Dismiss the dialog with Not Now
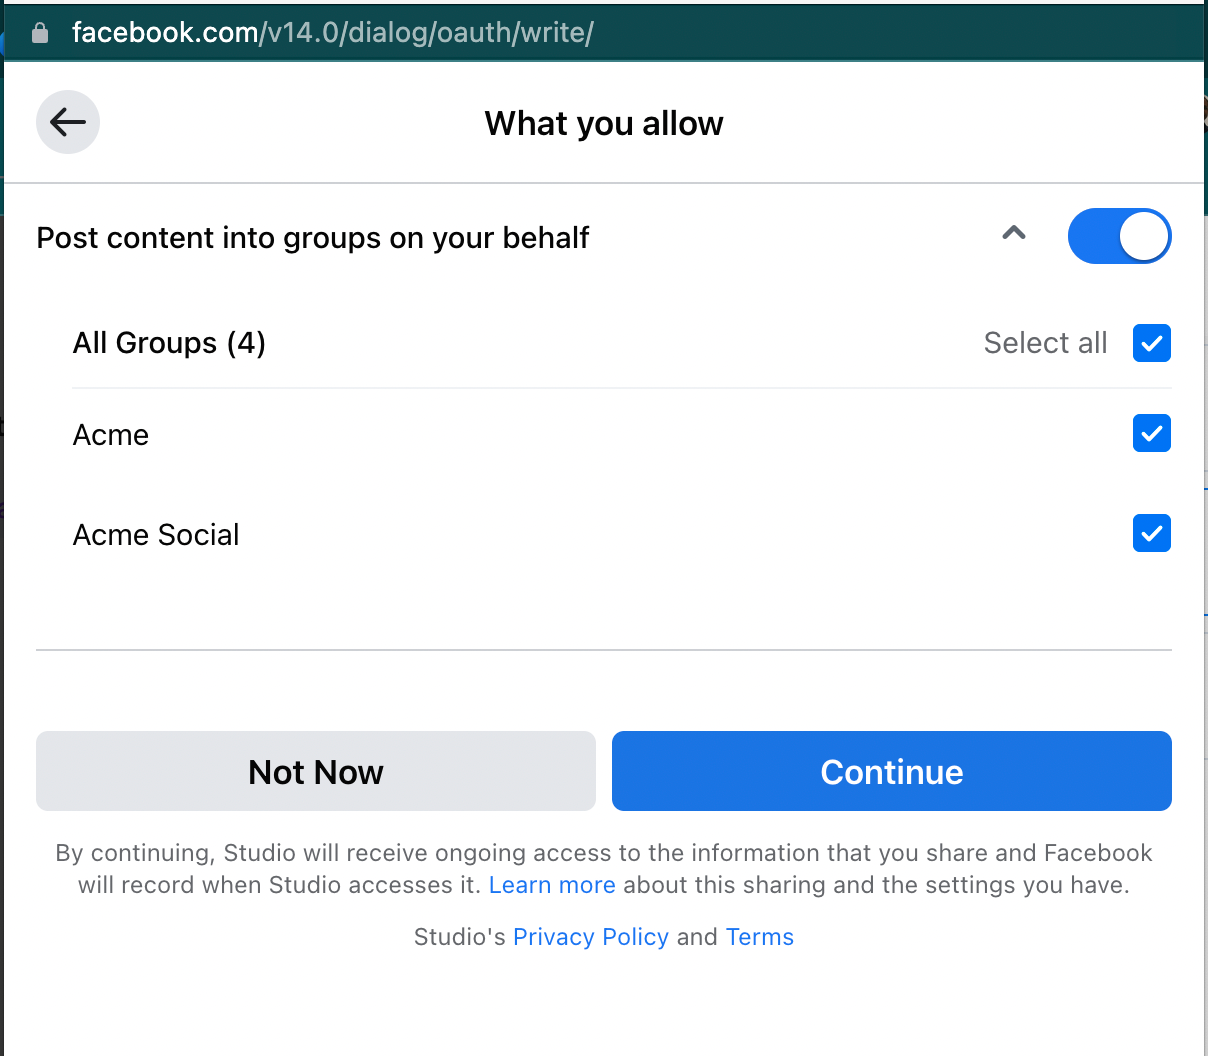Viewport: 1208px width, 1056px height. [x=315, y=771]
